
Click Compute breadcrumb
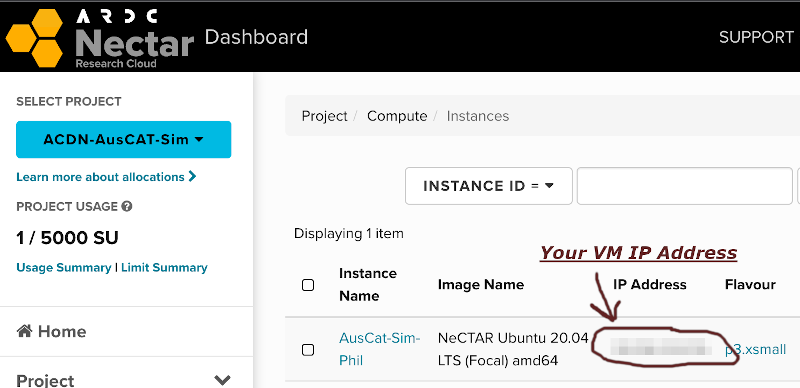click(397, 116)
